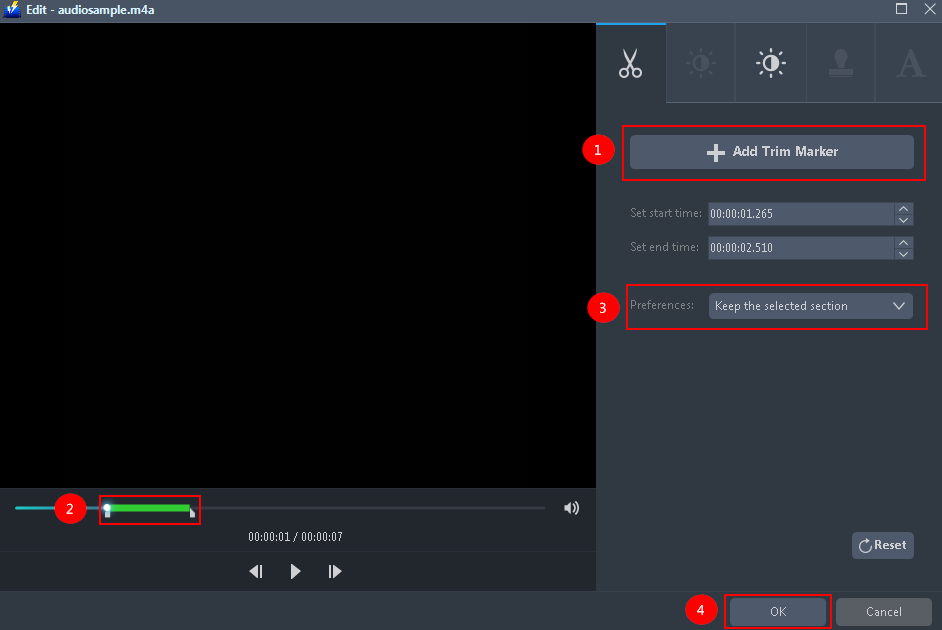The image size is (942, 630).
Task: Click the green trimmed section on timeline
Action: click(150, 509)
